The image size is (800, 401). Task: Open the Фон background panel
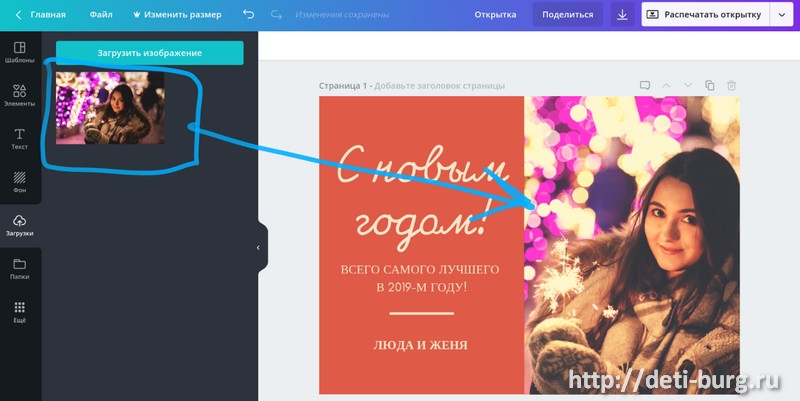click(19, 182)
